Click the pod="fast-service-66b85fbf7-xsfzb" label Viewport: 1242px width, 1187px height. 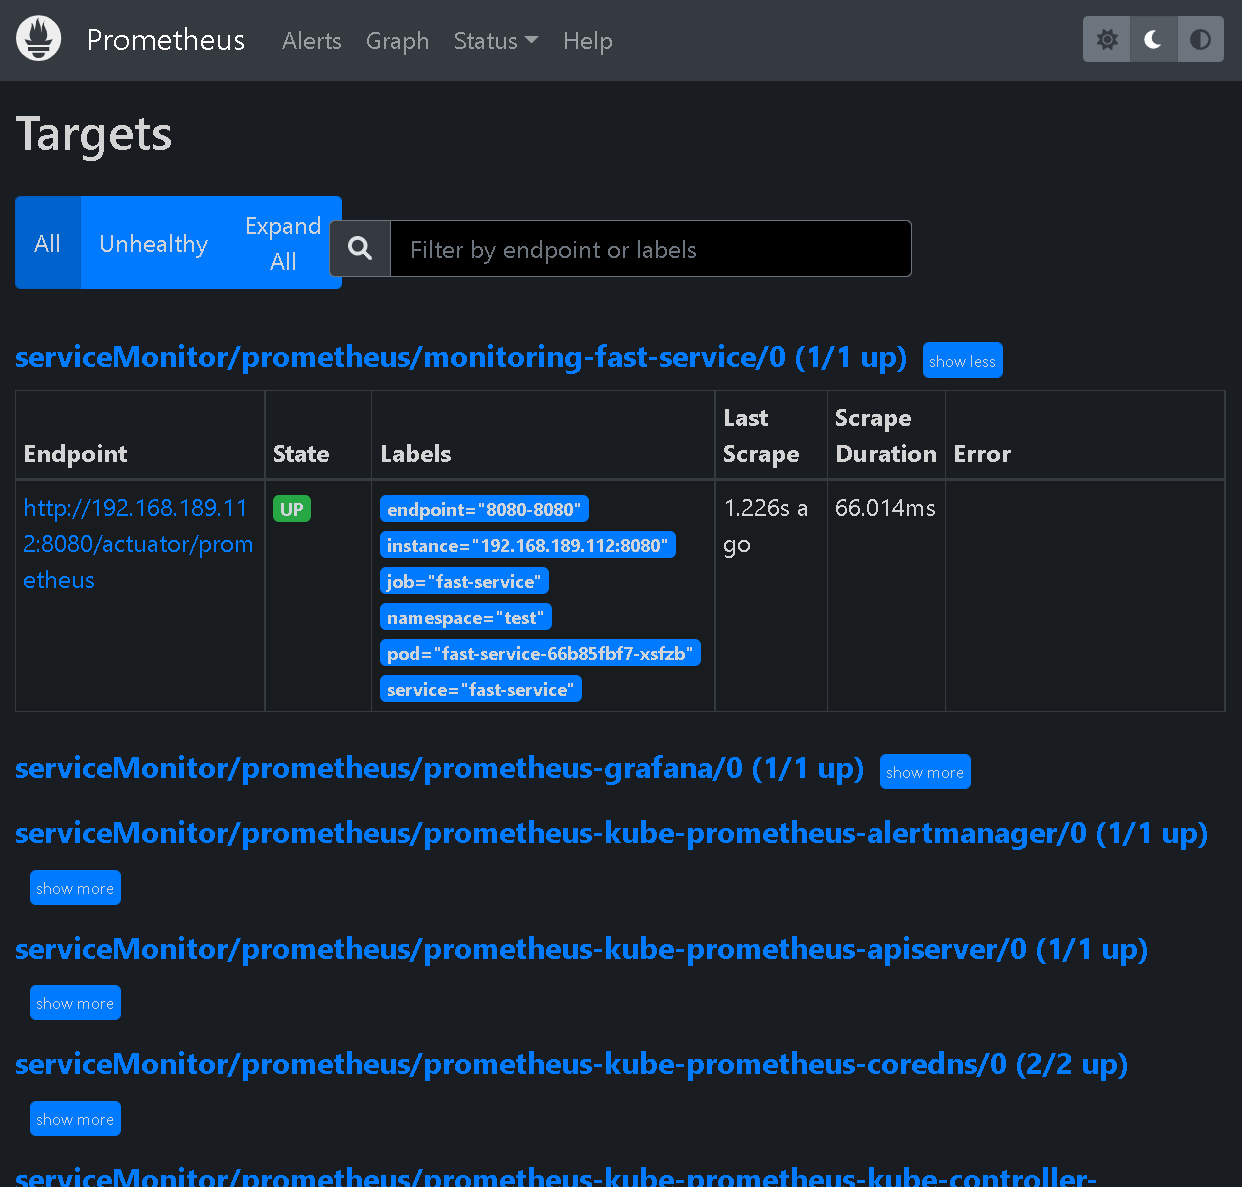pos(540,653)
